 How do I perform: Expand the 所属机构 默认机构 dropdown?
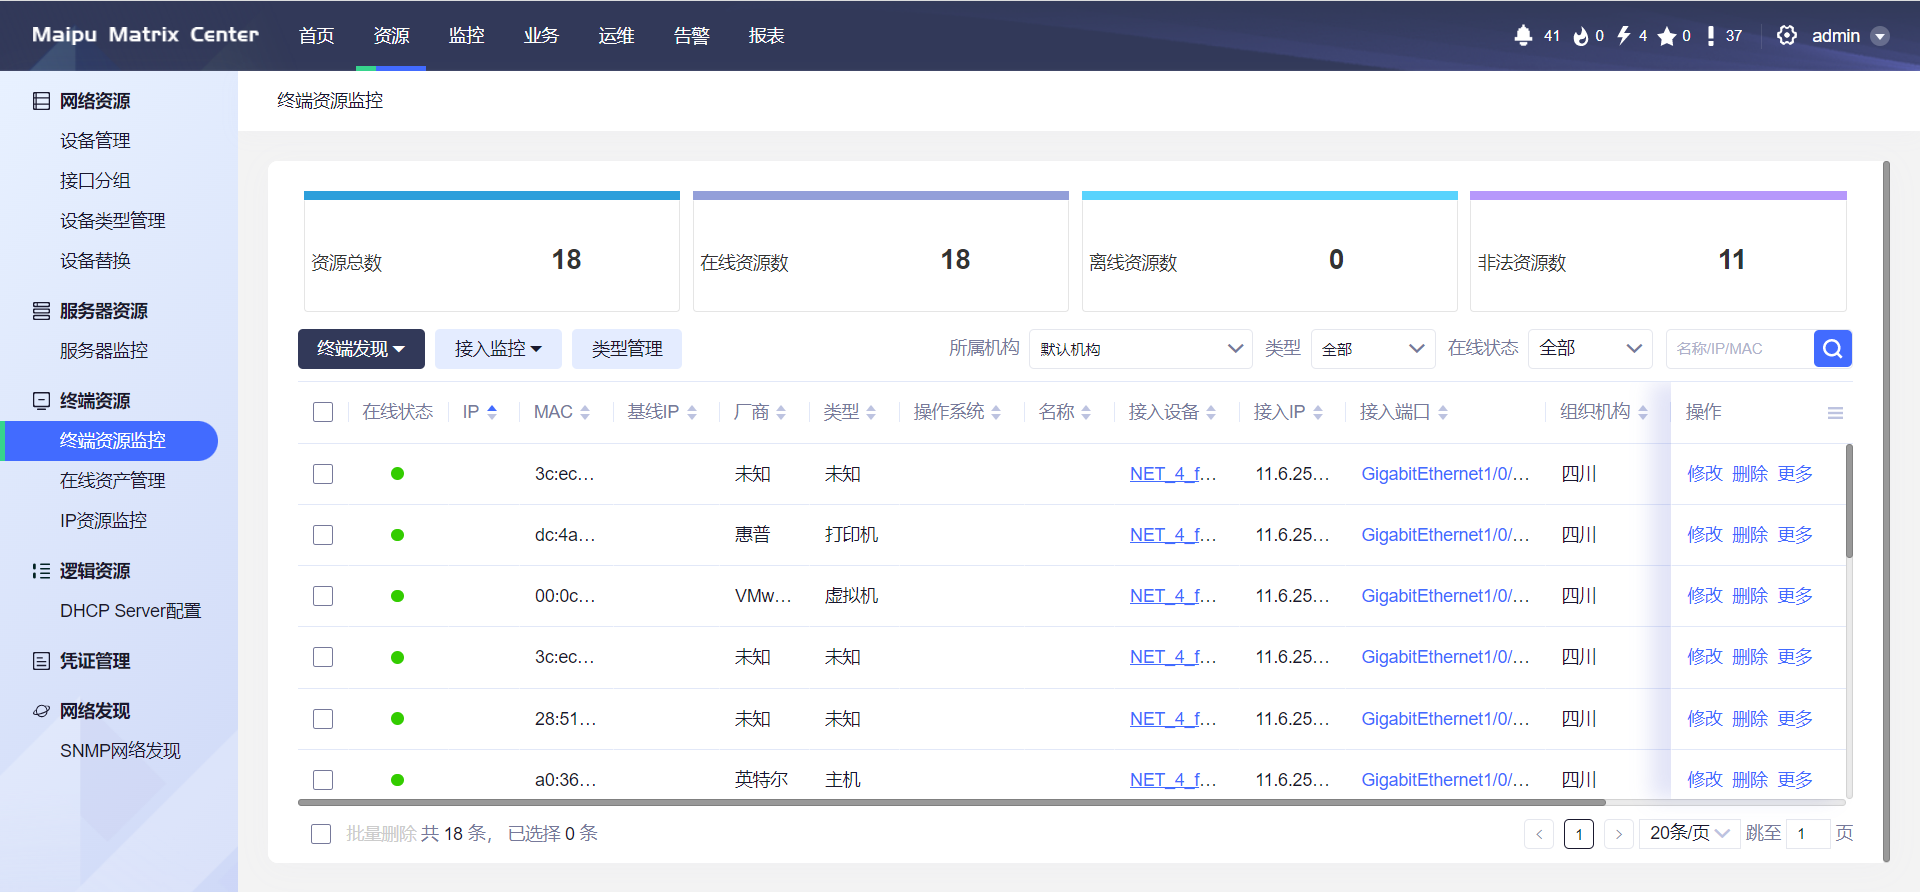click(1140, 349)
